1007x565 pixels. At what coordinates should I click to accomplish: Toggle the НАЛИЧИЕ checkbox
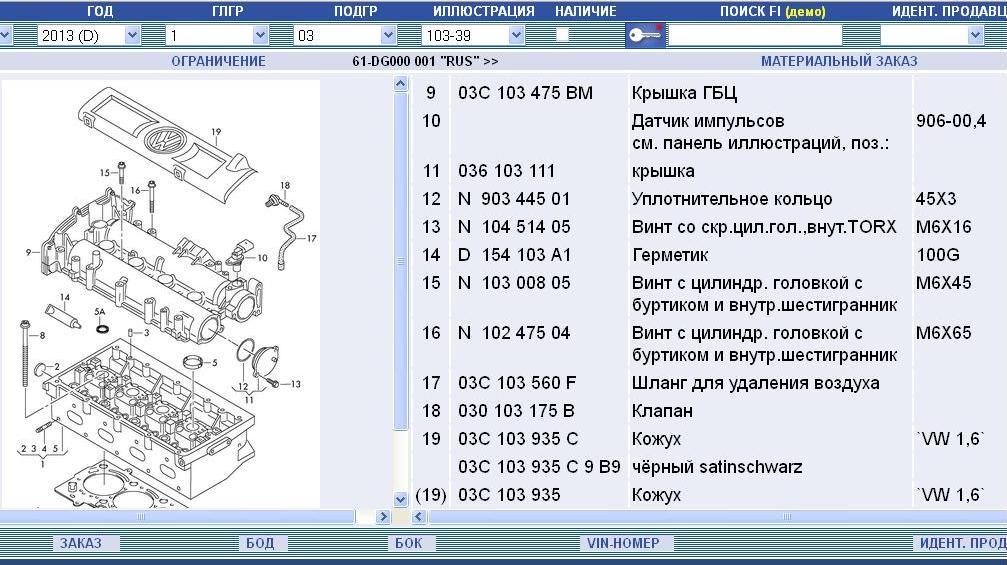(562, 35)
